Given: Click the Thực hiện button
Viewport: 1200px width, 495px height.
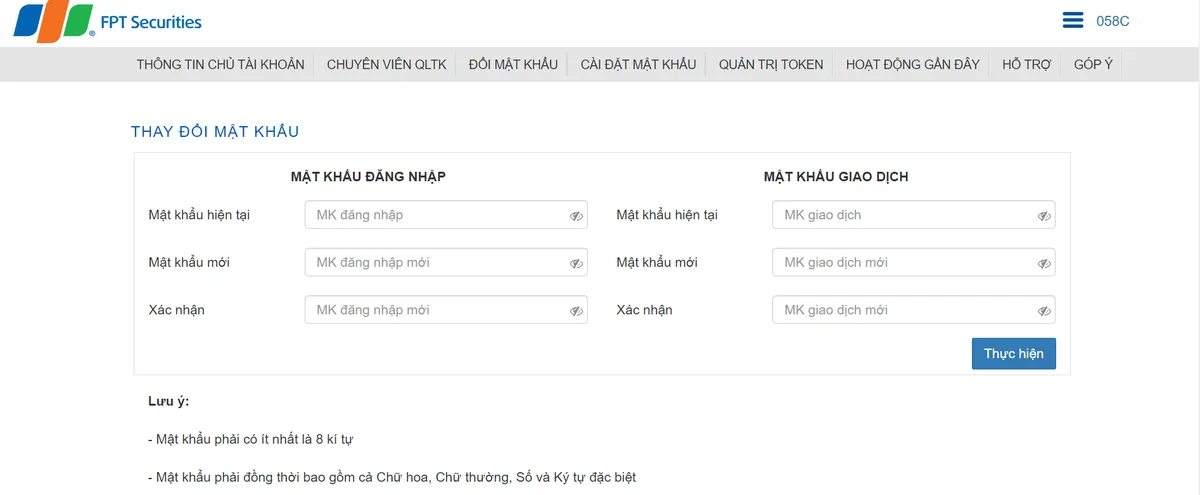Looking at the screenshot, I should point(1014,354).
